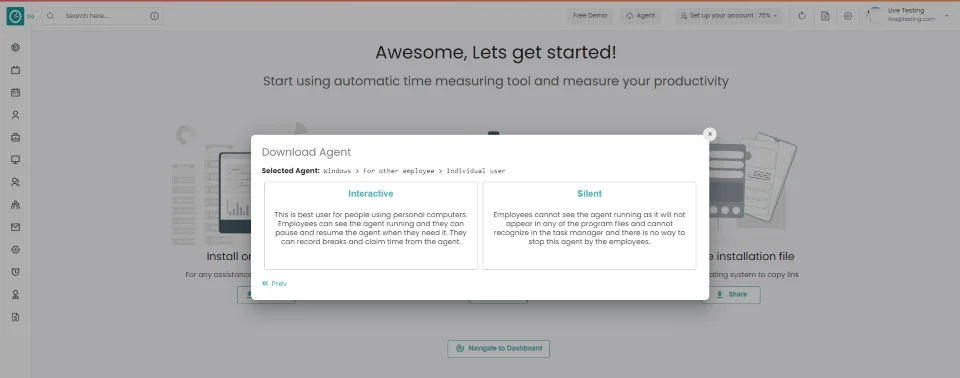The width and height of the screenshot is (960, 378).
Task: Go back with Prev link
Action: 274,284
